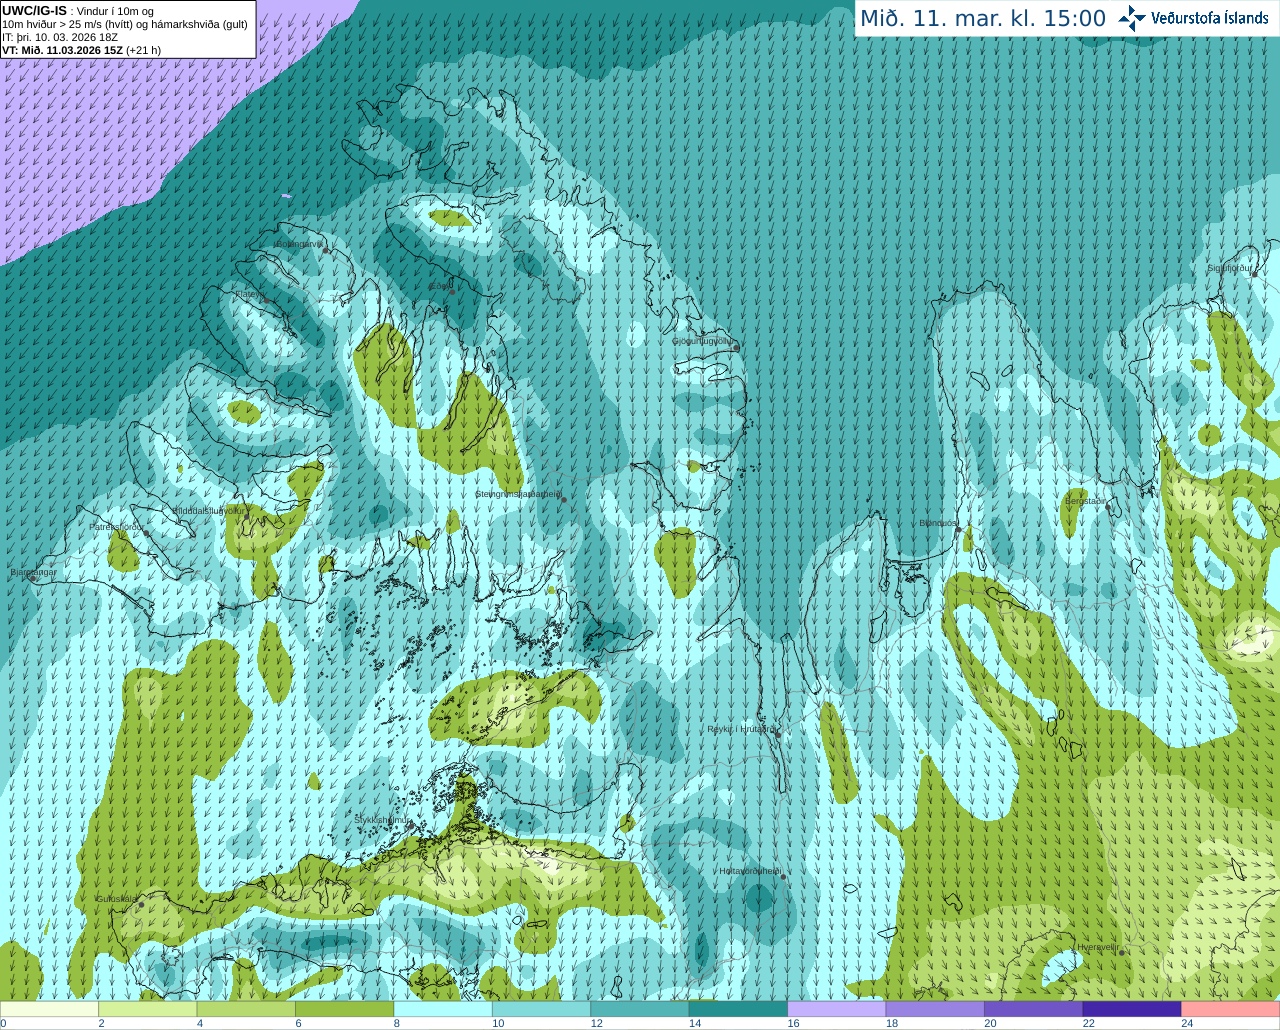Click the Patreksfjörður station label
The image size is (1280, 1030).
pos(116,526)
